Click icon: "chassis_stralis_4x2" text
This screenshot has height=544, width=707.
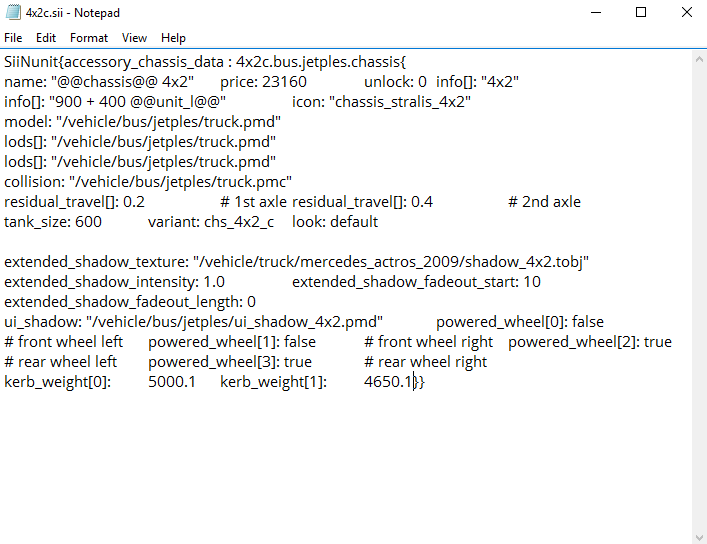pyautogui.click(x=381, y=102)
